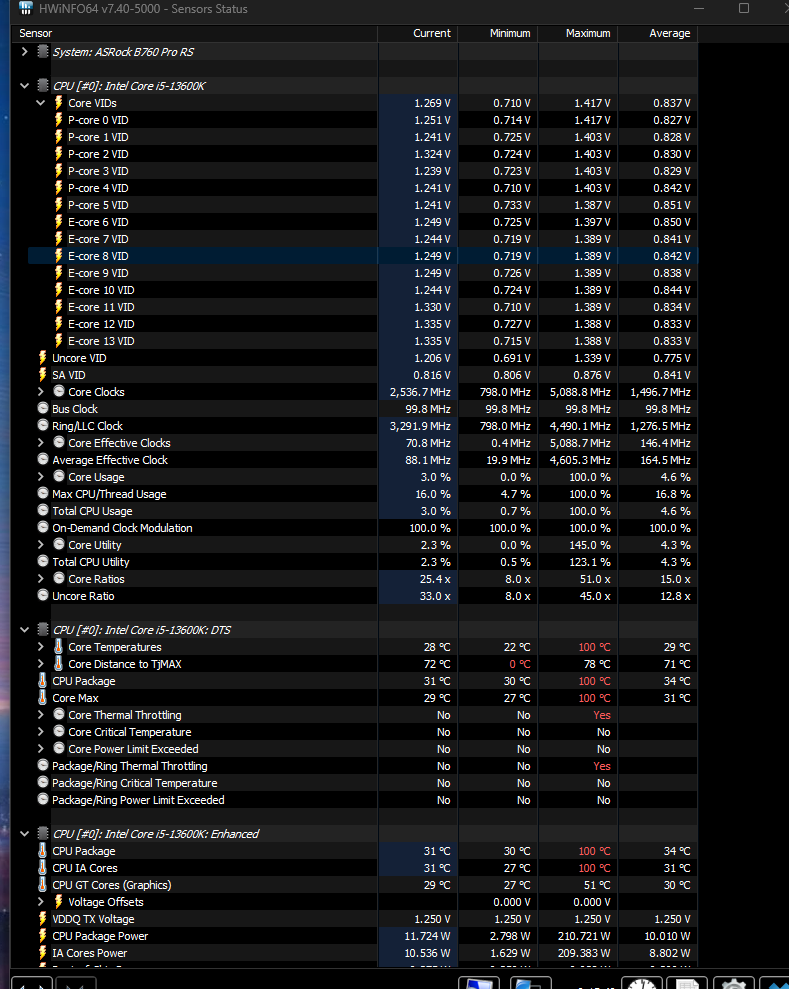Screen dimensions: 789x989
Task: Select the P-core 2 VID row label
Action: tap(98, 154)
